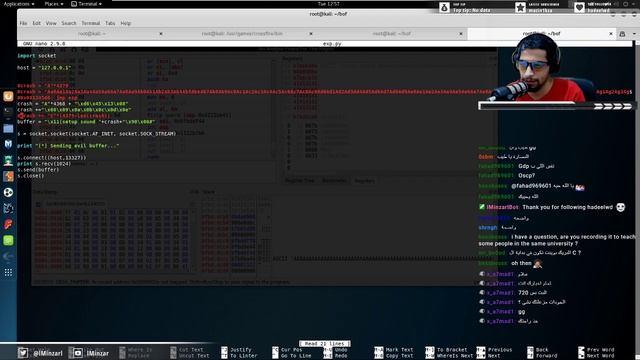This screenshot has height=360, width=640.
Task: Click Cur Pos shortcut in nano footer
Action: (x=291, y=350)
